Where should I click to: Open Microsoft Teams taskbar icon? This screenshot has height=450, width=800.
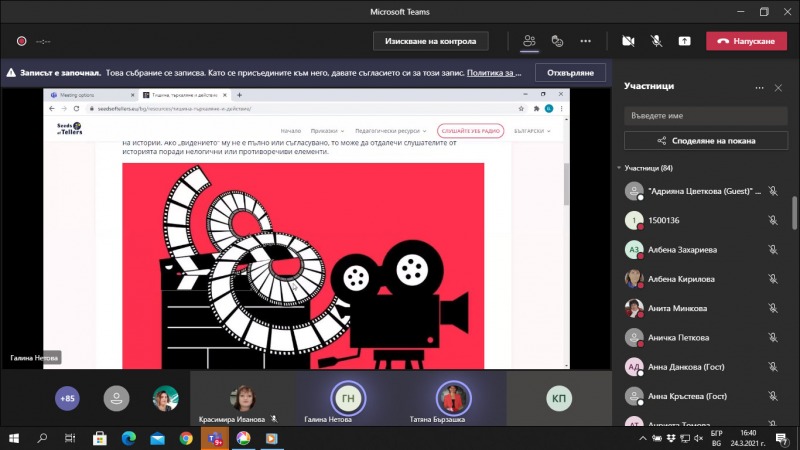coord(215,438)
